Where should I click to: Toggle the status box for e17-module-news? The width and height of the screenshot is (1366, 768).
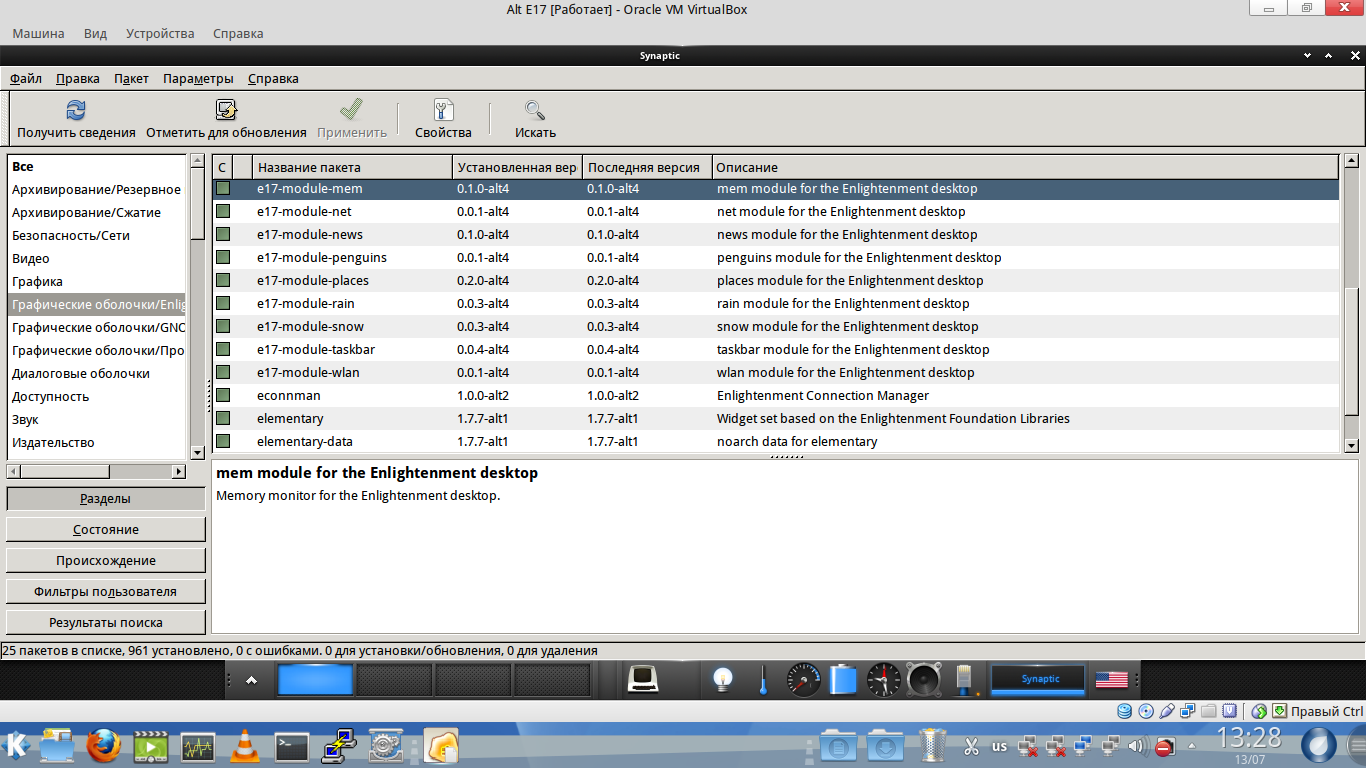[x=223, y=234]
